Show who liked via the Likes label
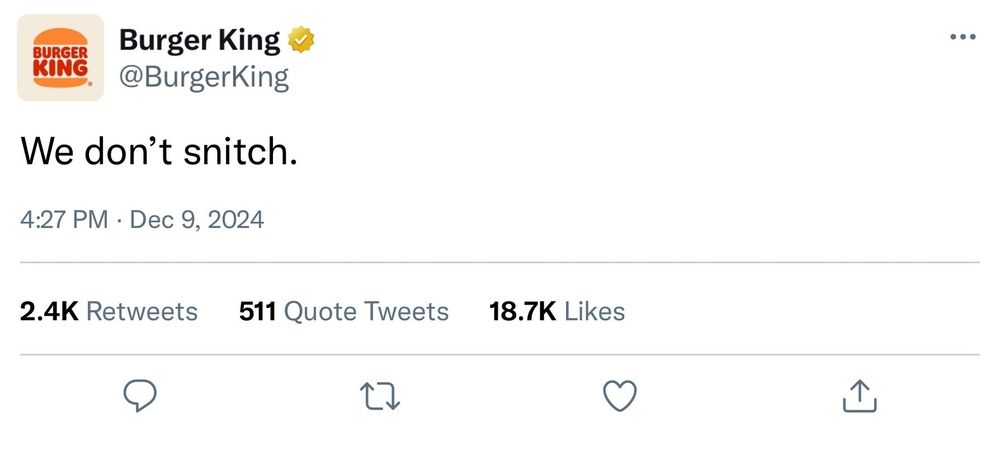Image resolution: width=1000 pixels, height=456 pixels. (x=595, y=311)
